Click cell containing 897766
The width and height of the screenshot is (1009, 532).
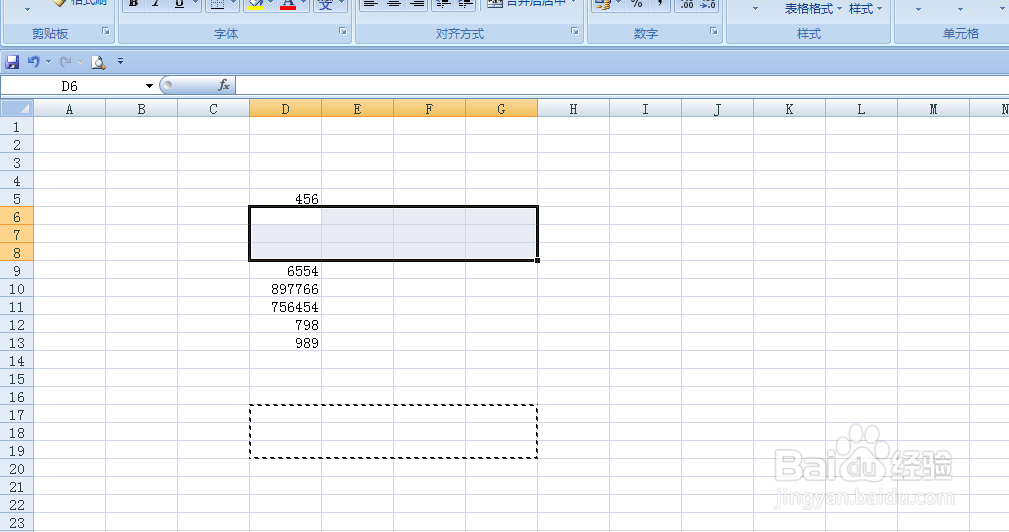pos(286,289)
